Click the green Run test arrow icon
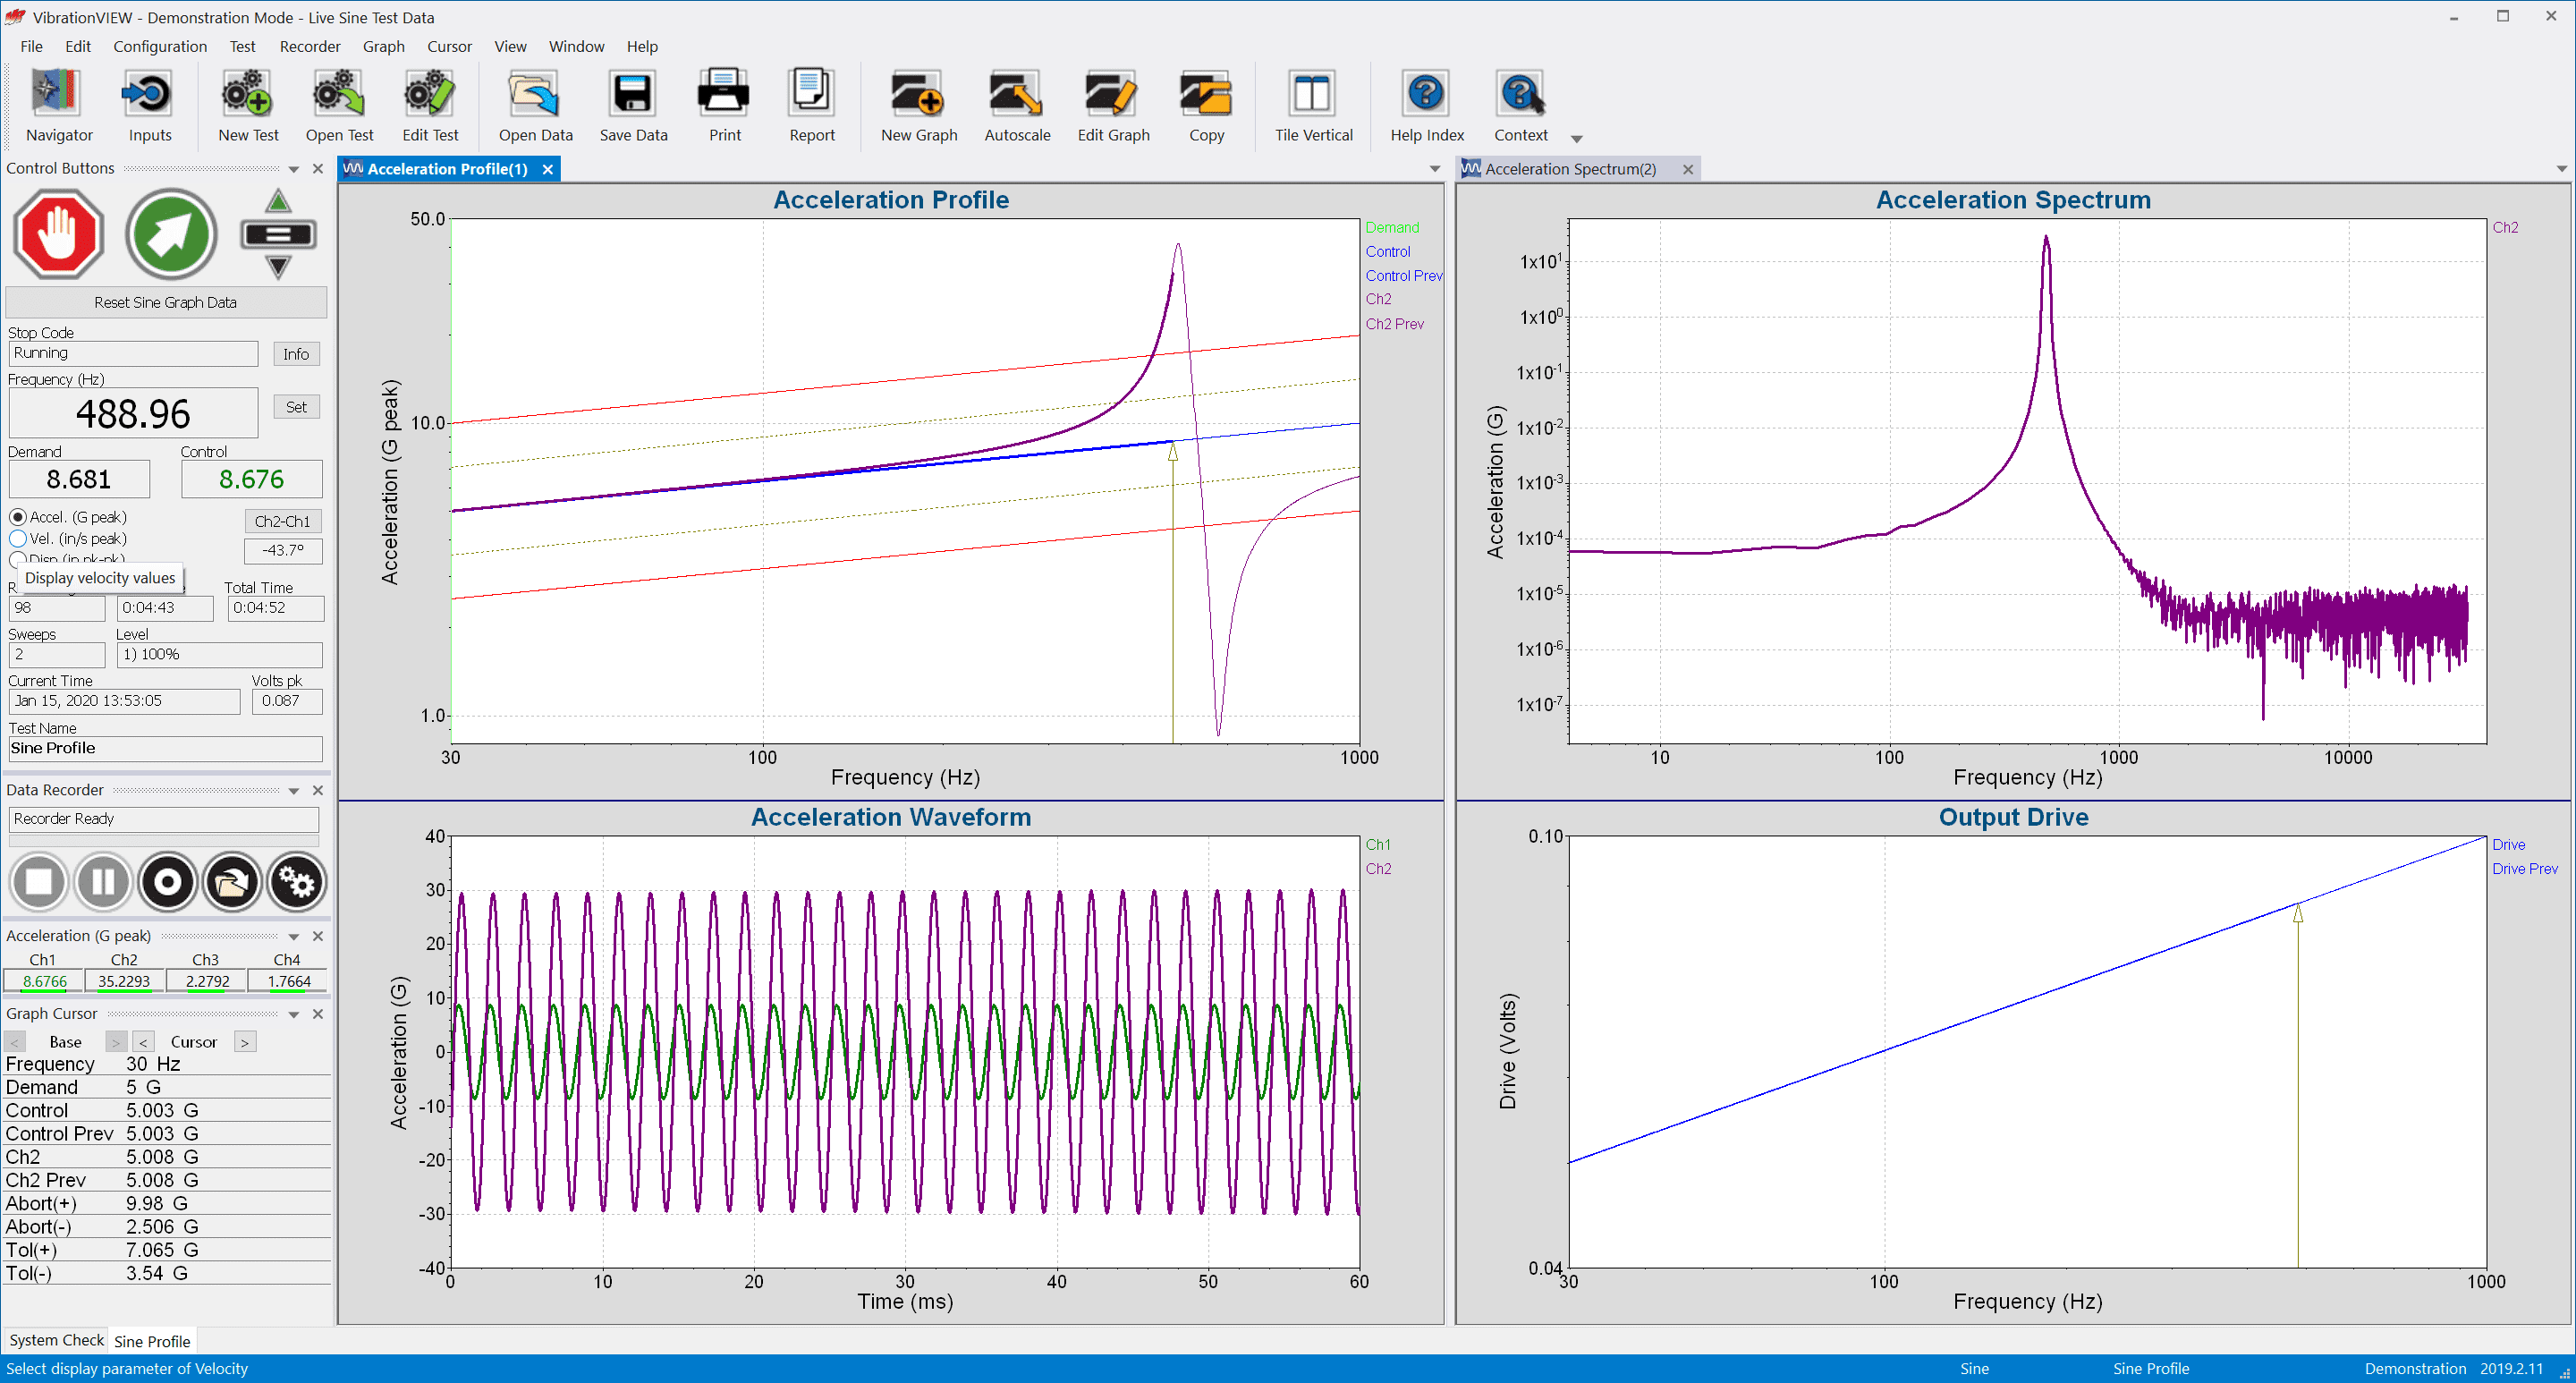The width and height of the screenshot is (2576, 1383). [x=171, y=235]
